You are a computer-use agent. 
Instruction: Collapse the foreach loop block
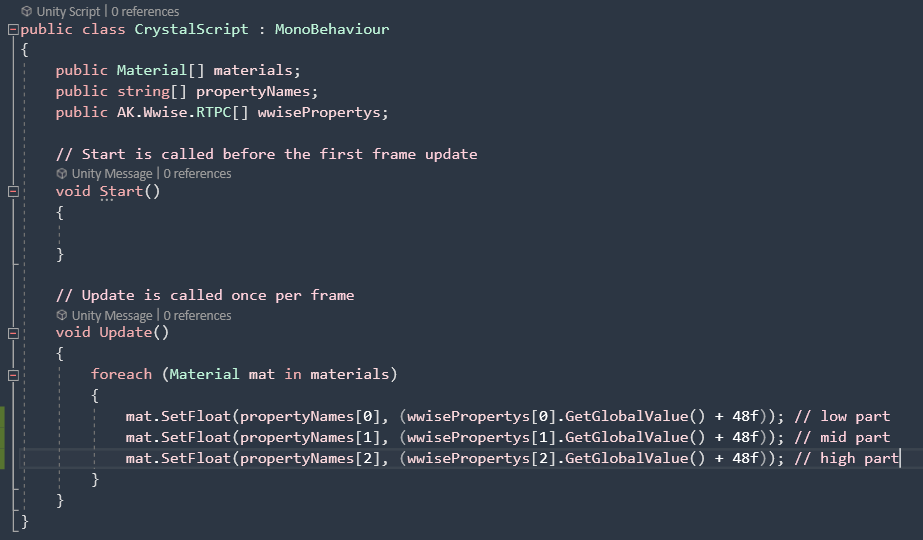(13, 375)
